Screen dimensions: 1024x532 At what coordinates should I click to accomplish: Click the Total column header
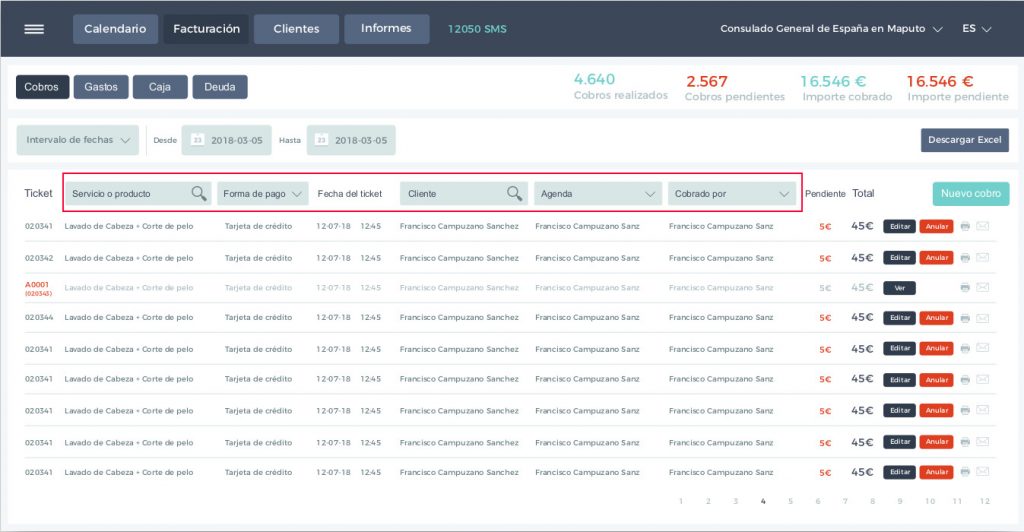(863, 193)
